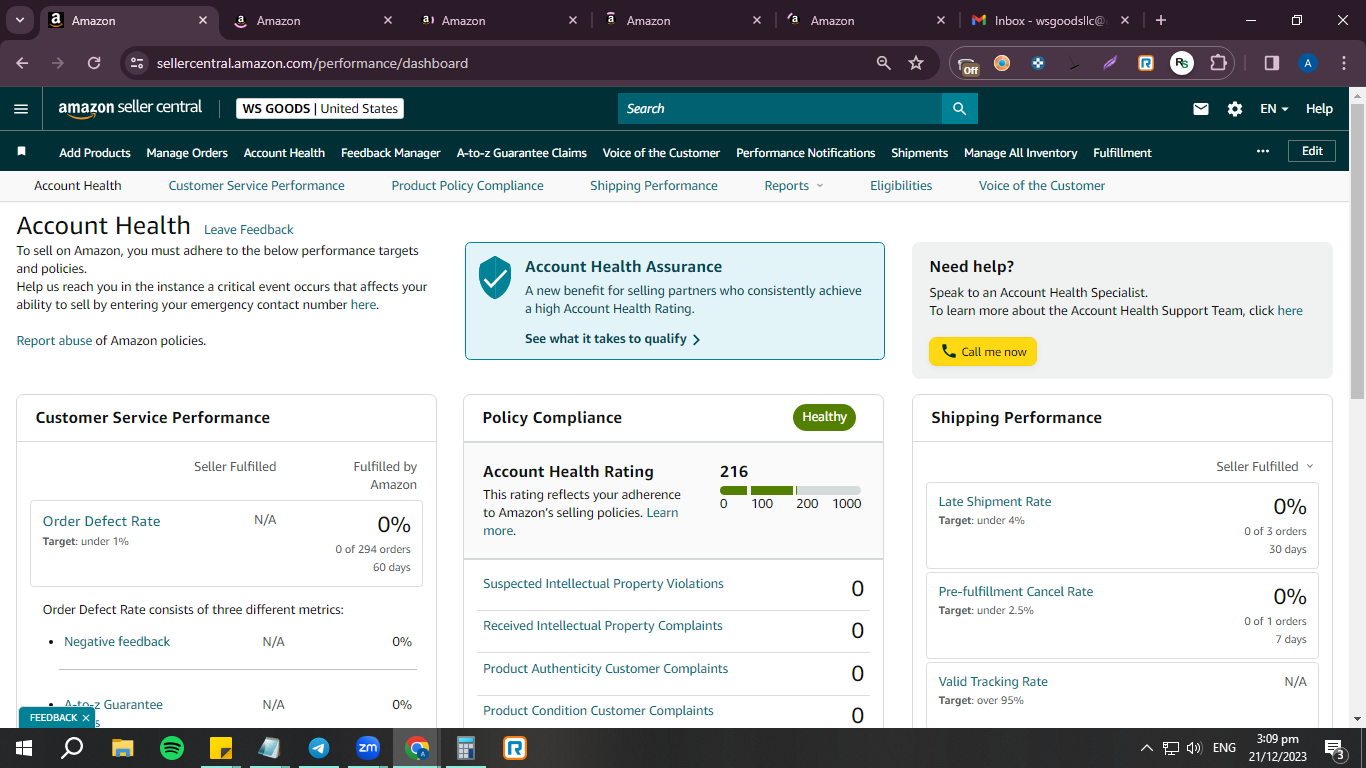Open Telegram from the taskbar
The image size is (1366, 768).
click(x=319, y=748)
